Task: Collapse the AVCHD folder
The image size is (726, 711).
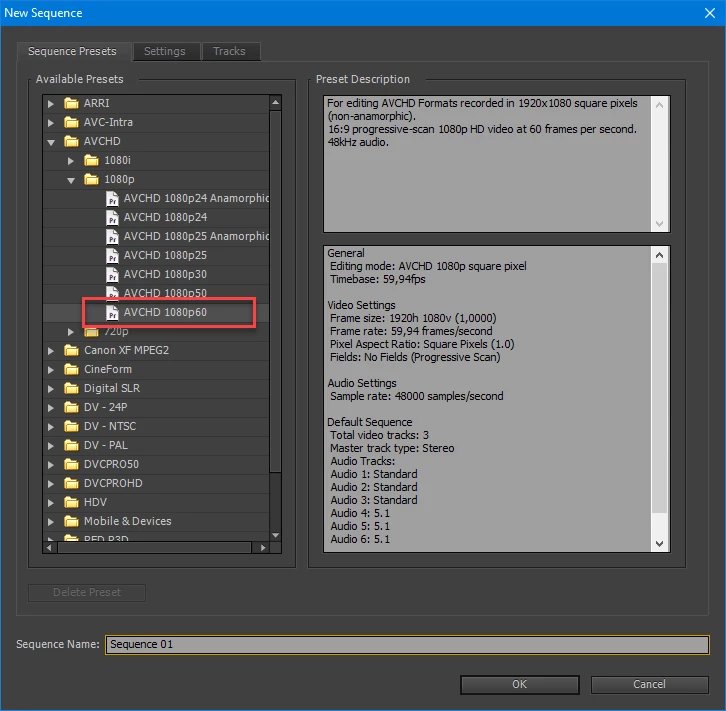Action: pos(51,142)
